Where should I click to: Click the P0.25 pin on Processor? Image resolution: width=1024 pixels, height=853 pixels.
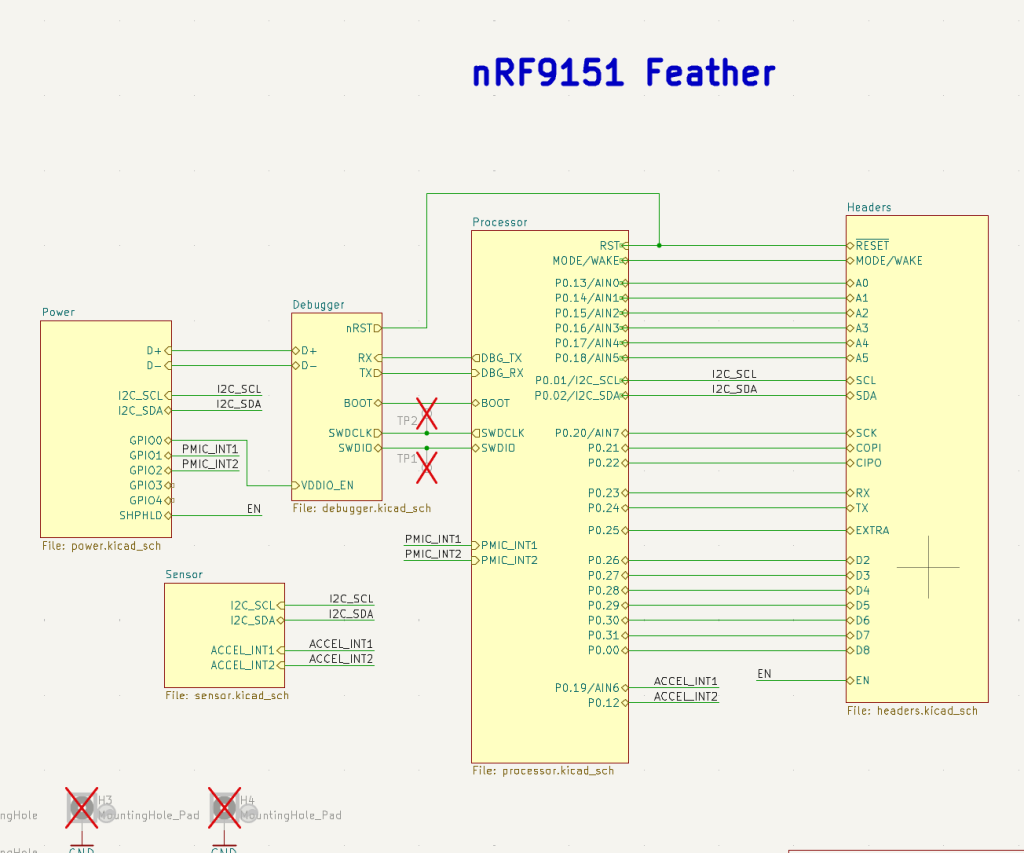[608, 530]
